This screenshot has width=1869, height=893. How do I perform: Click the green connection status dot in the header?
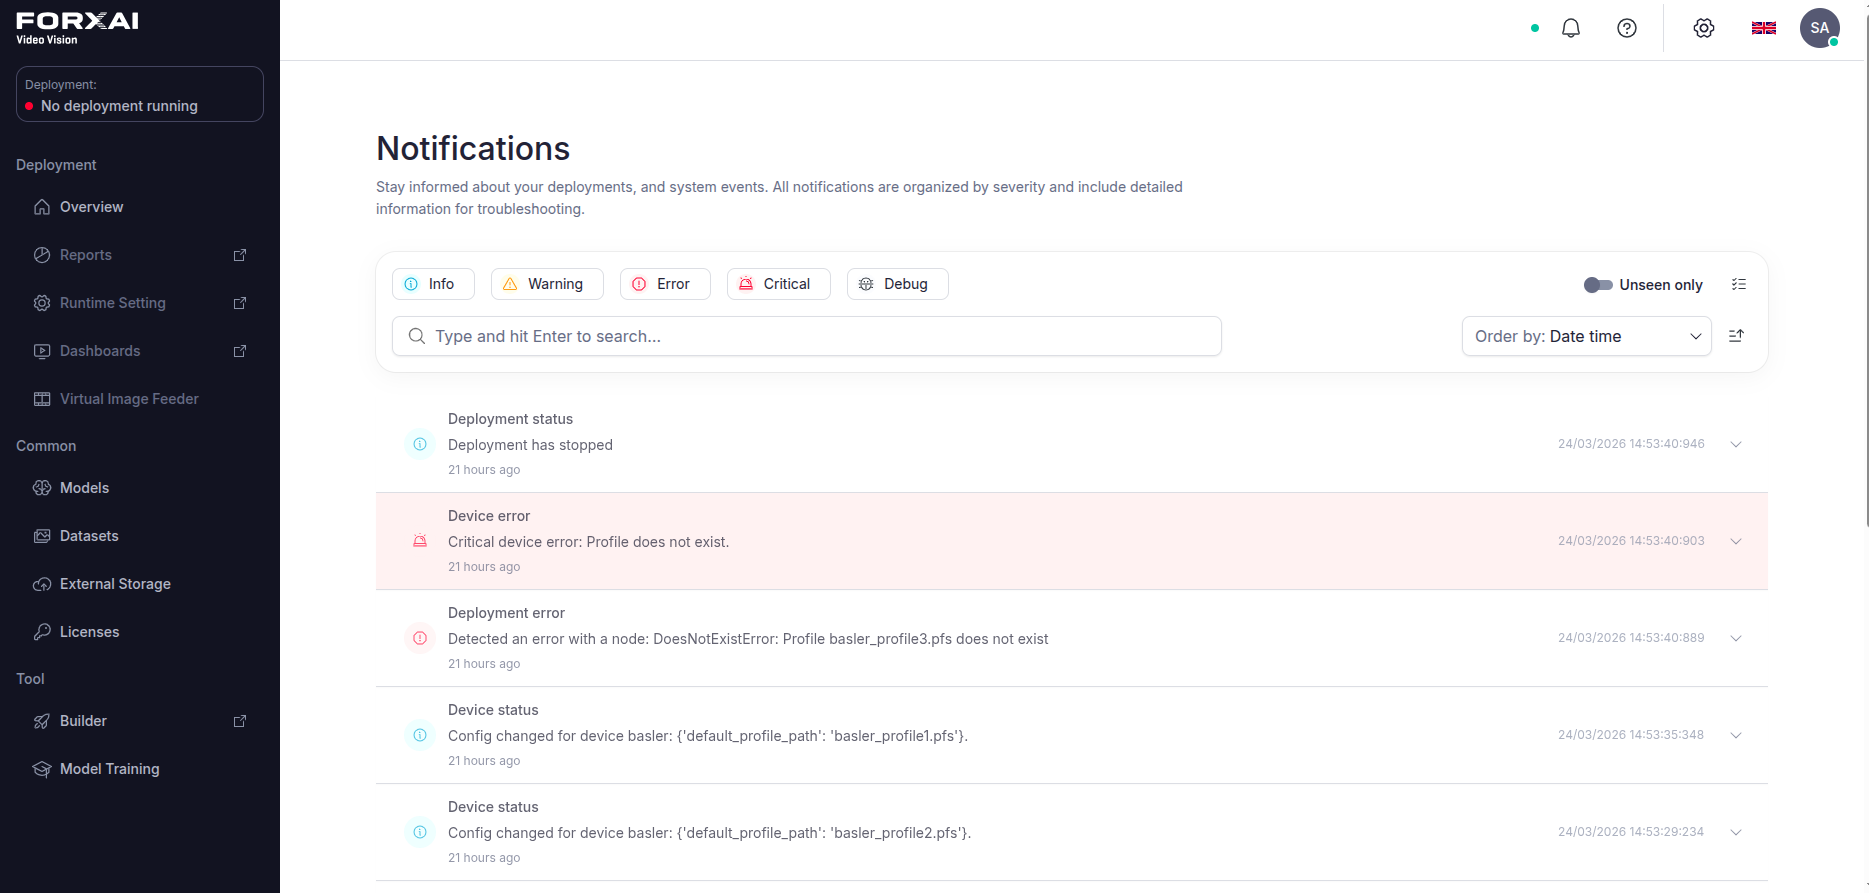[x=1535, y=28]
